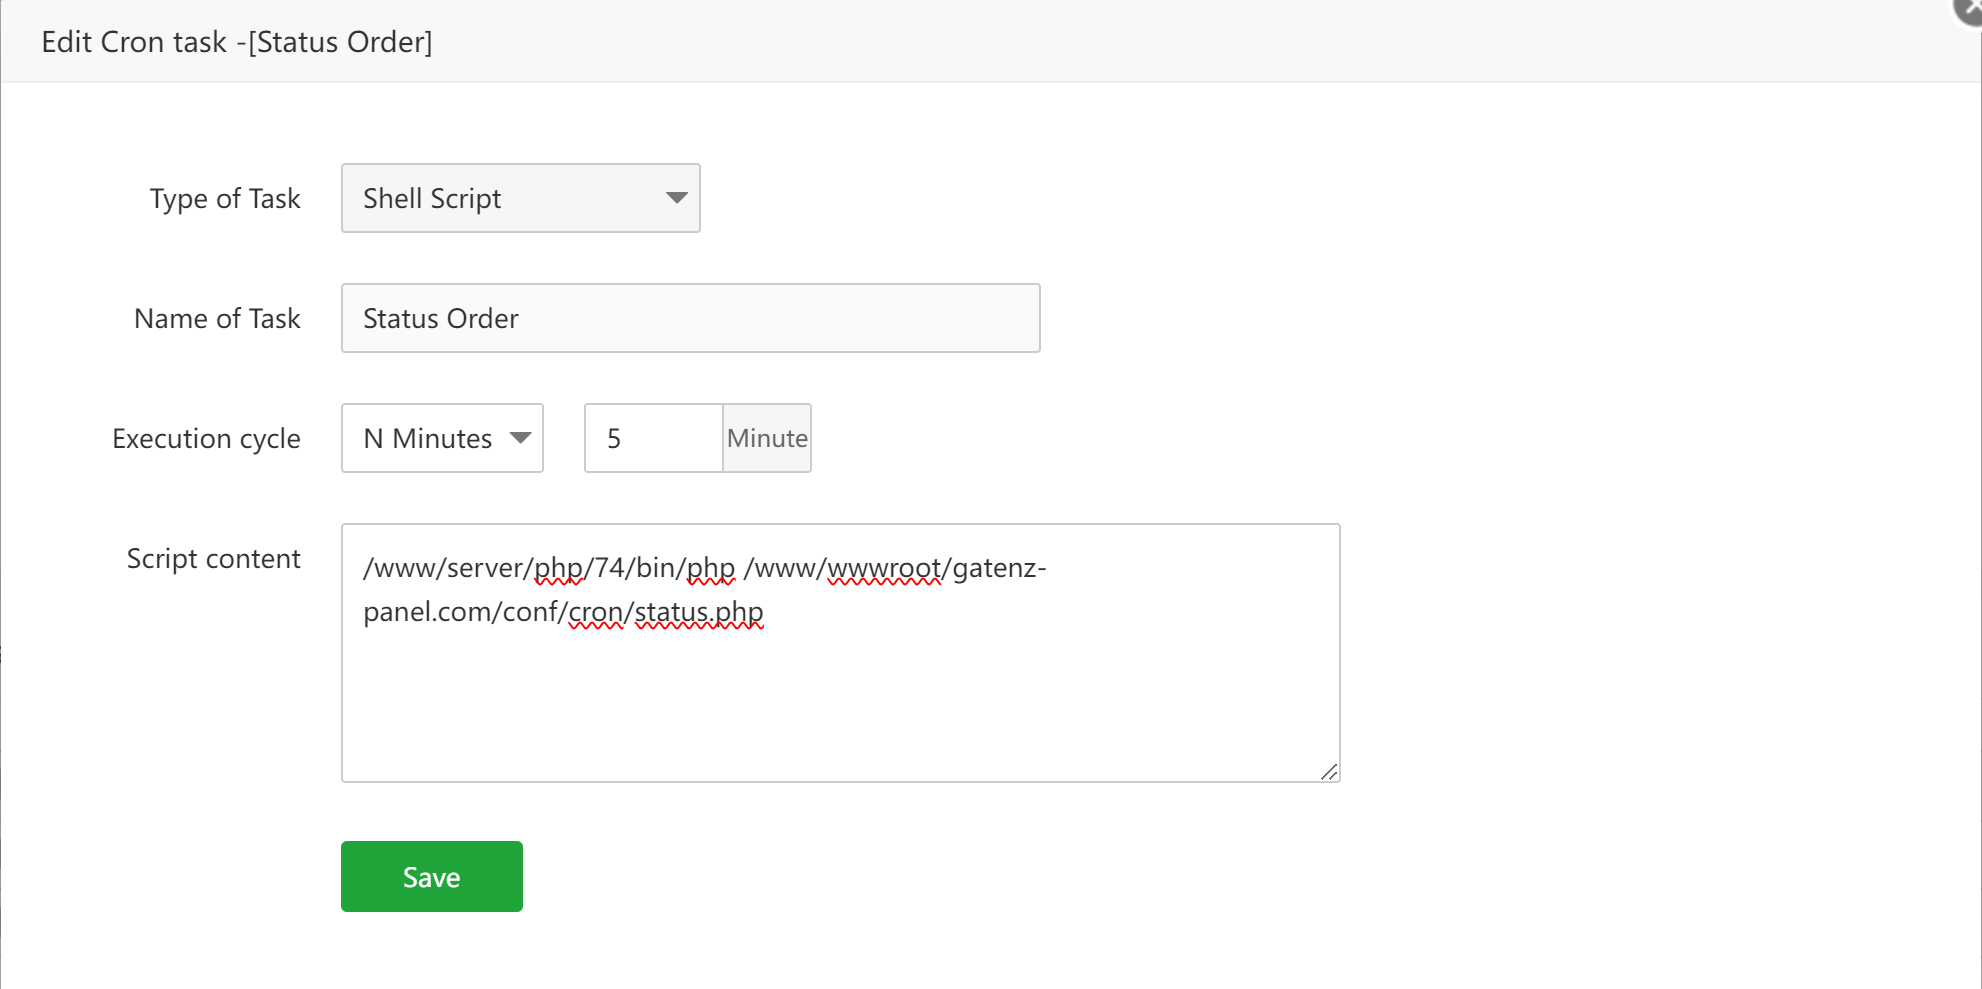Close the Edit Cron task dialog

(x=1970, y=8)
